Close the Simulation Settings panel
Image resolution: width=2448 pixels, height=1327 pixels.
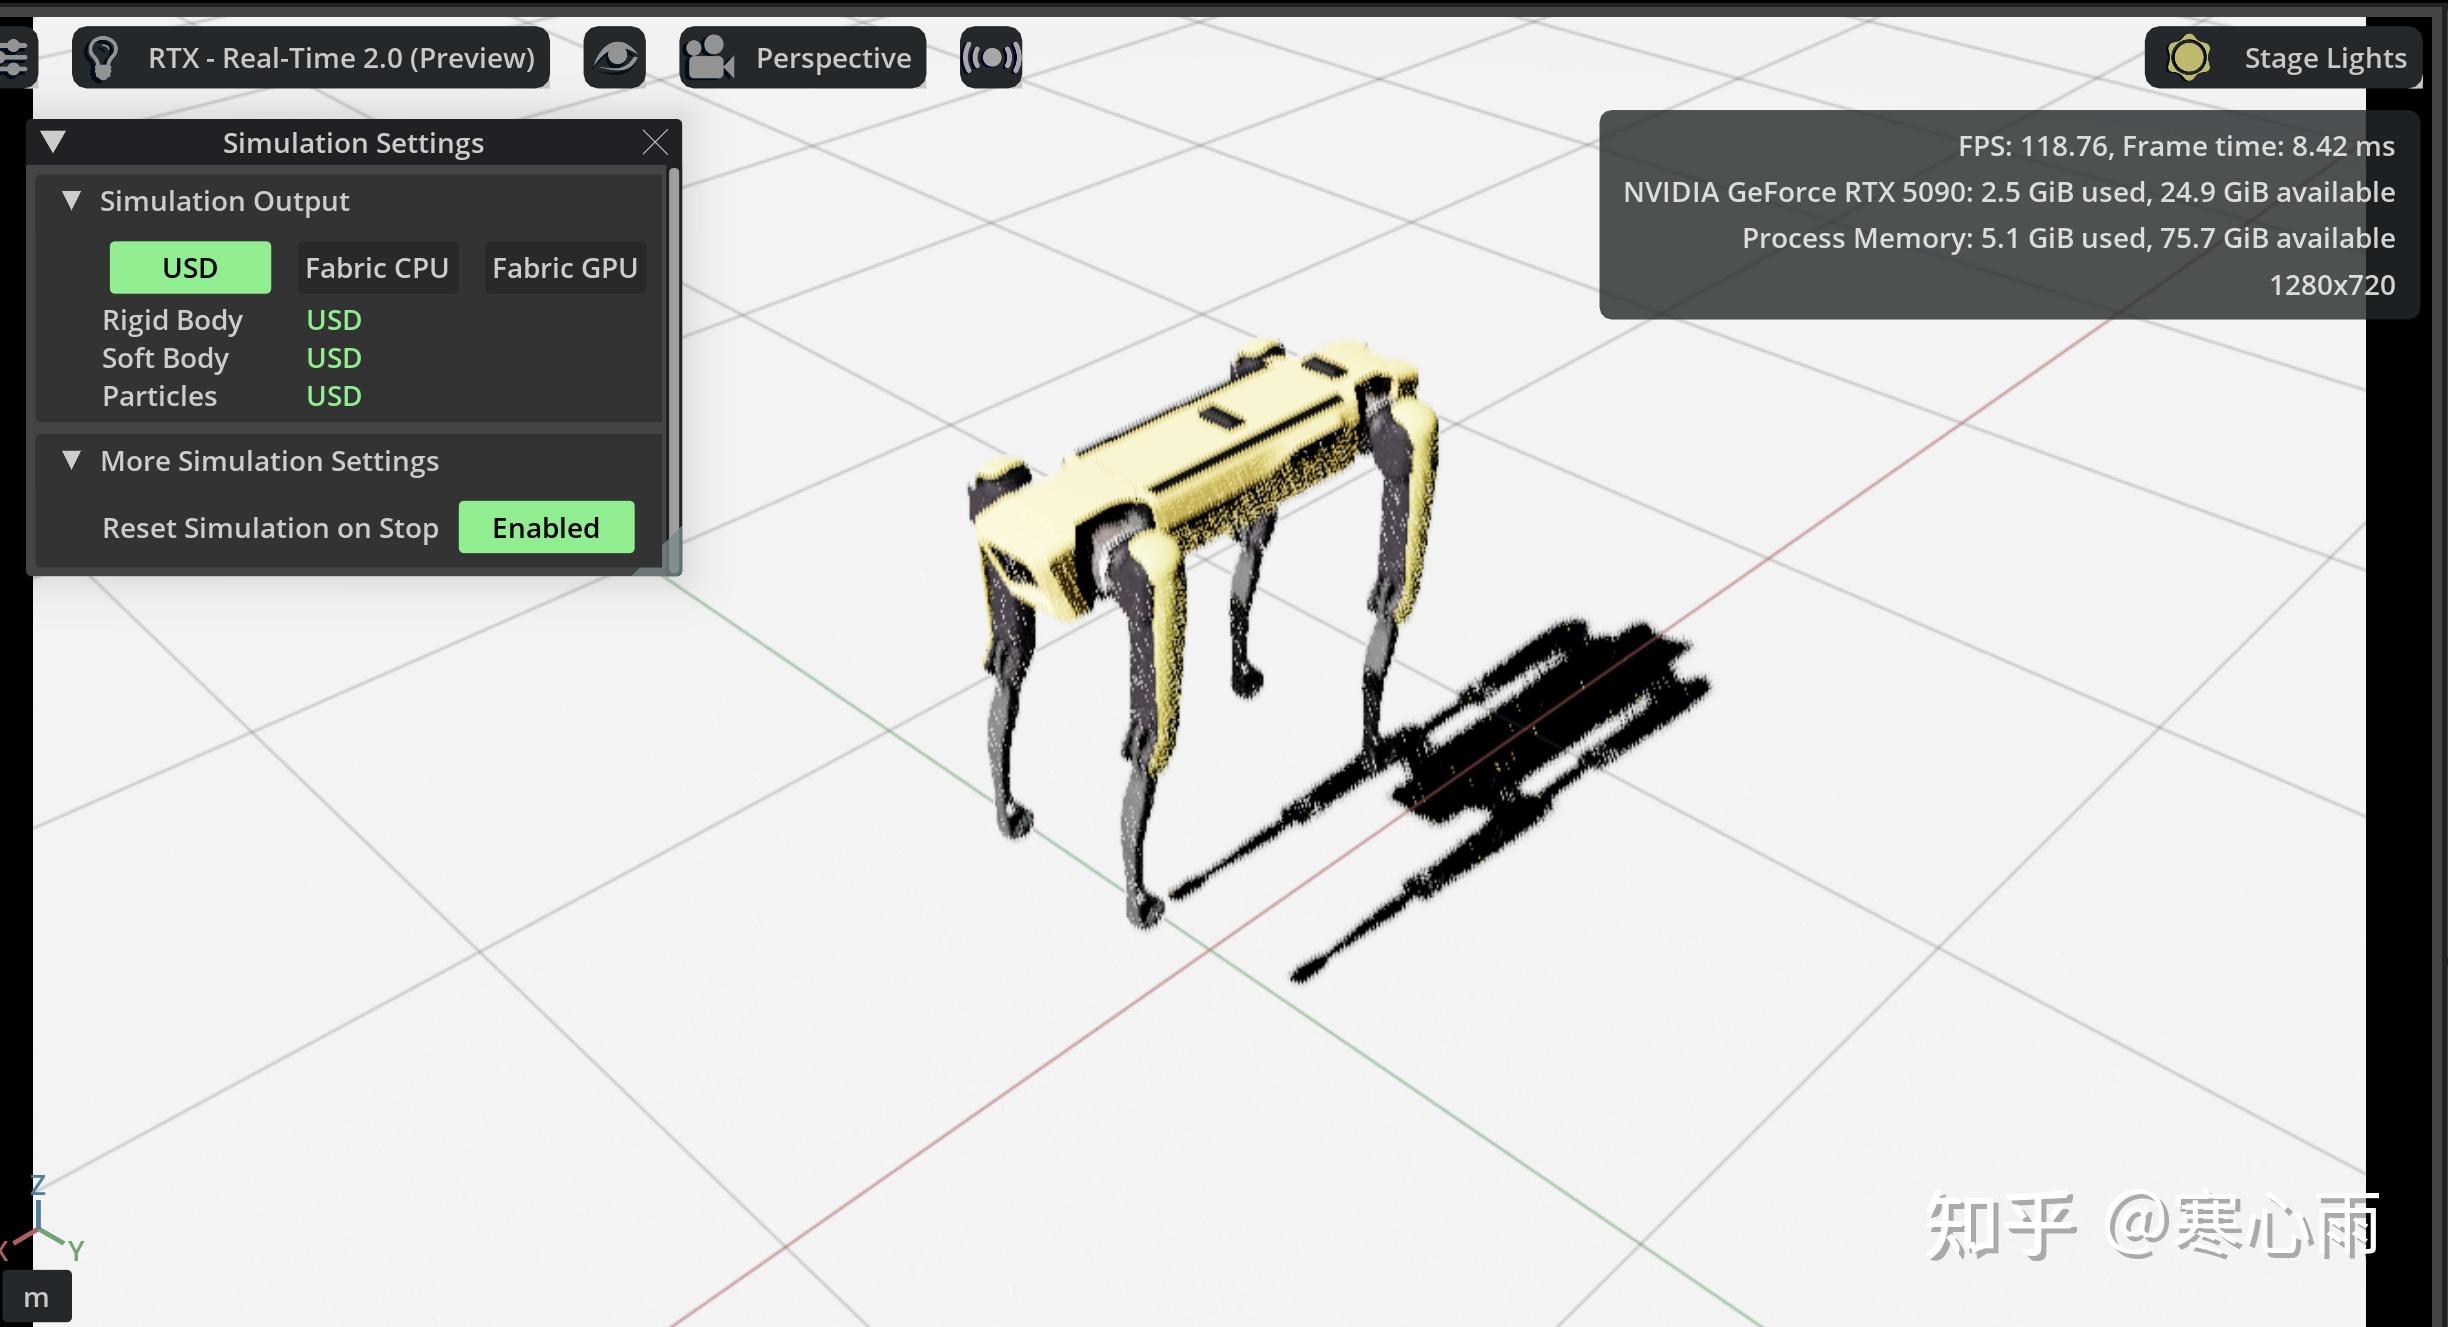click(655, 143)
